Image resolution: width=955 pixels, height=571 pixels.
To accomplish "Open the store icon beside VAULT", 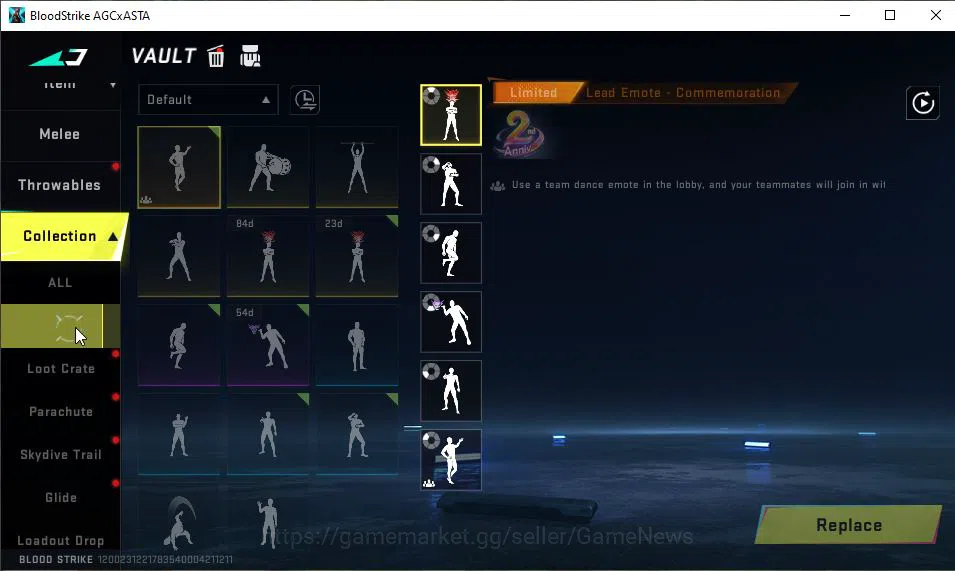I will coord(250,56).
